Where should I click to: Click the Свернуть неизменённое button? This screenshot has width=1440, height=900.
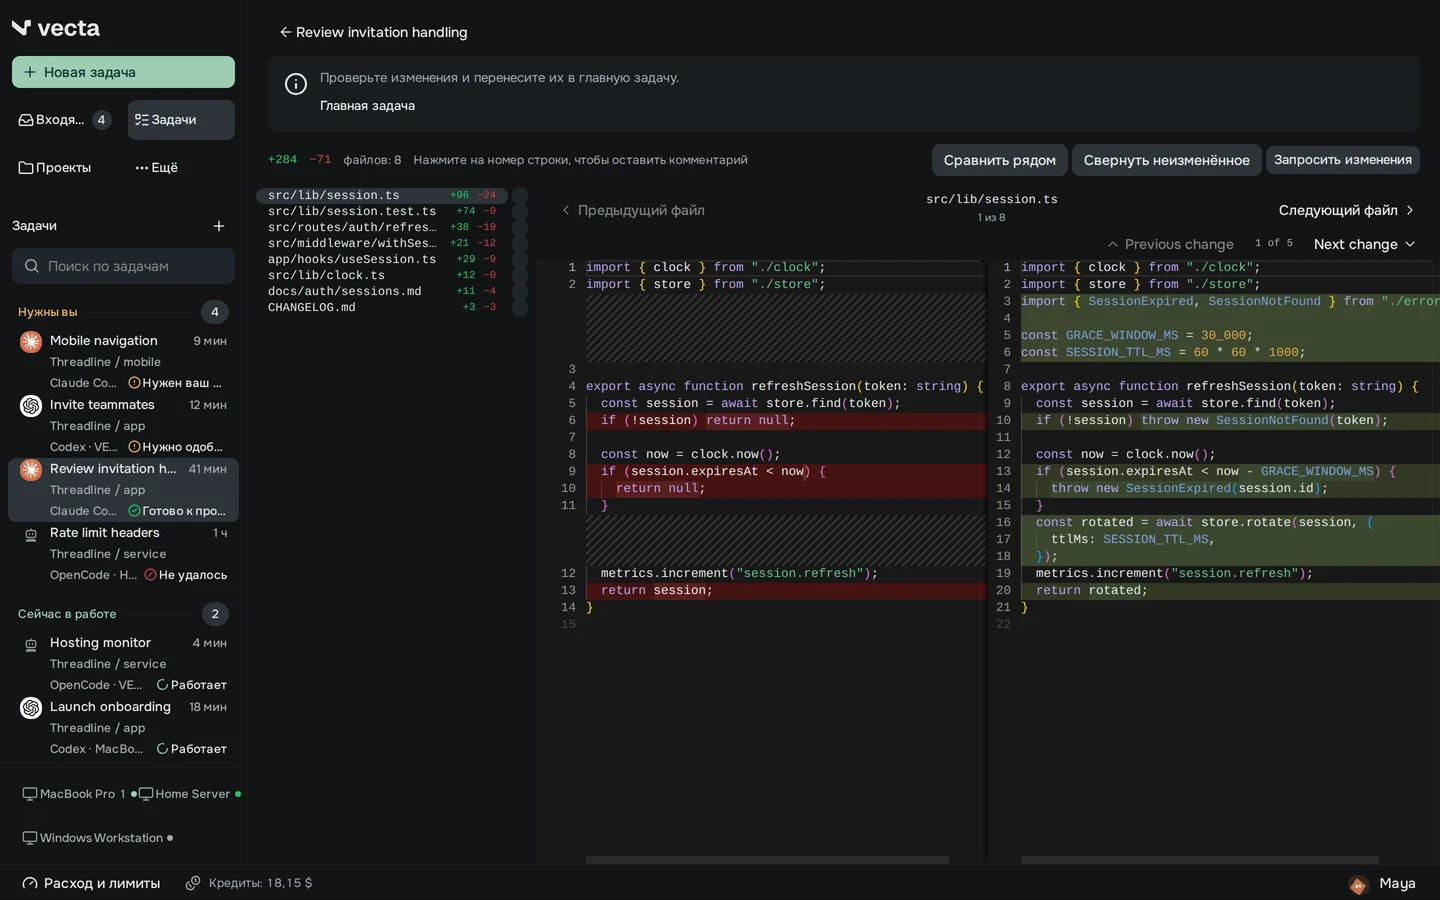pyautogui.click(x=1166, y=160)
